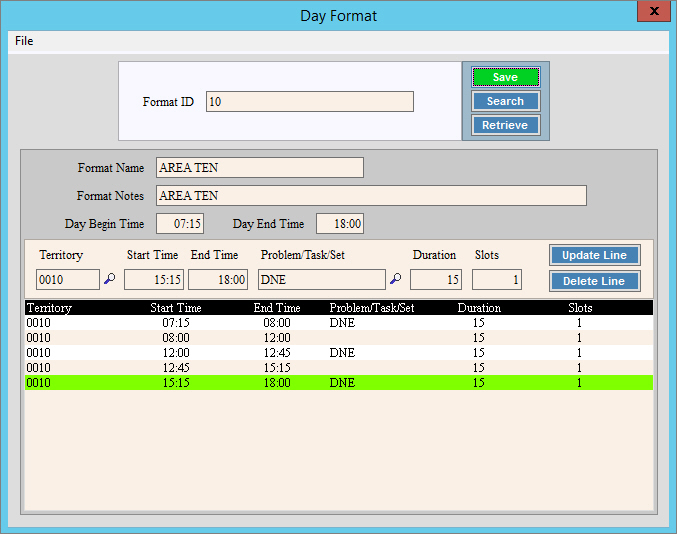
Task: Click the Update Line button
Action: click(595, 255)
